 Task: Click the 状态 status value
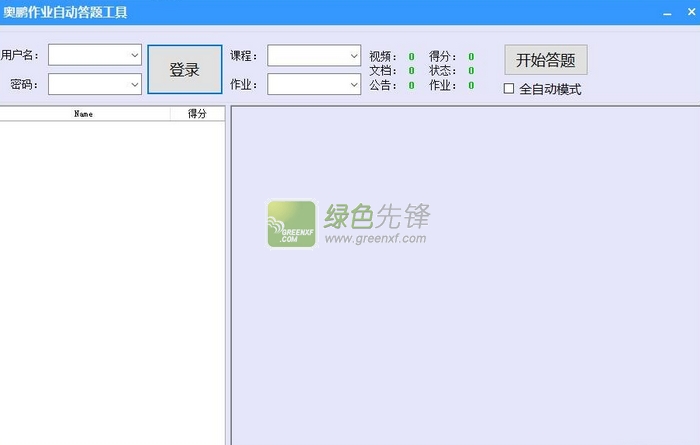471,71
